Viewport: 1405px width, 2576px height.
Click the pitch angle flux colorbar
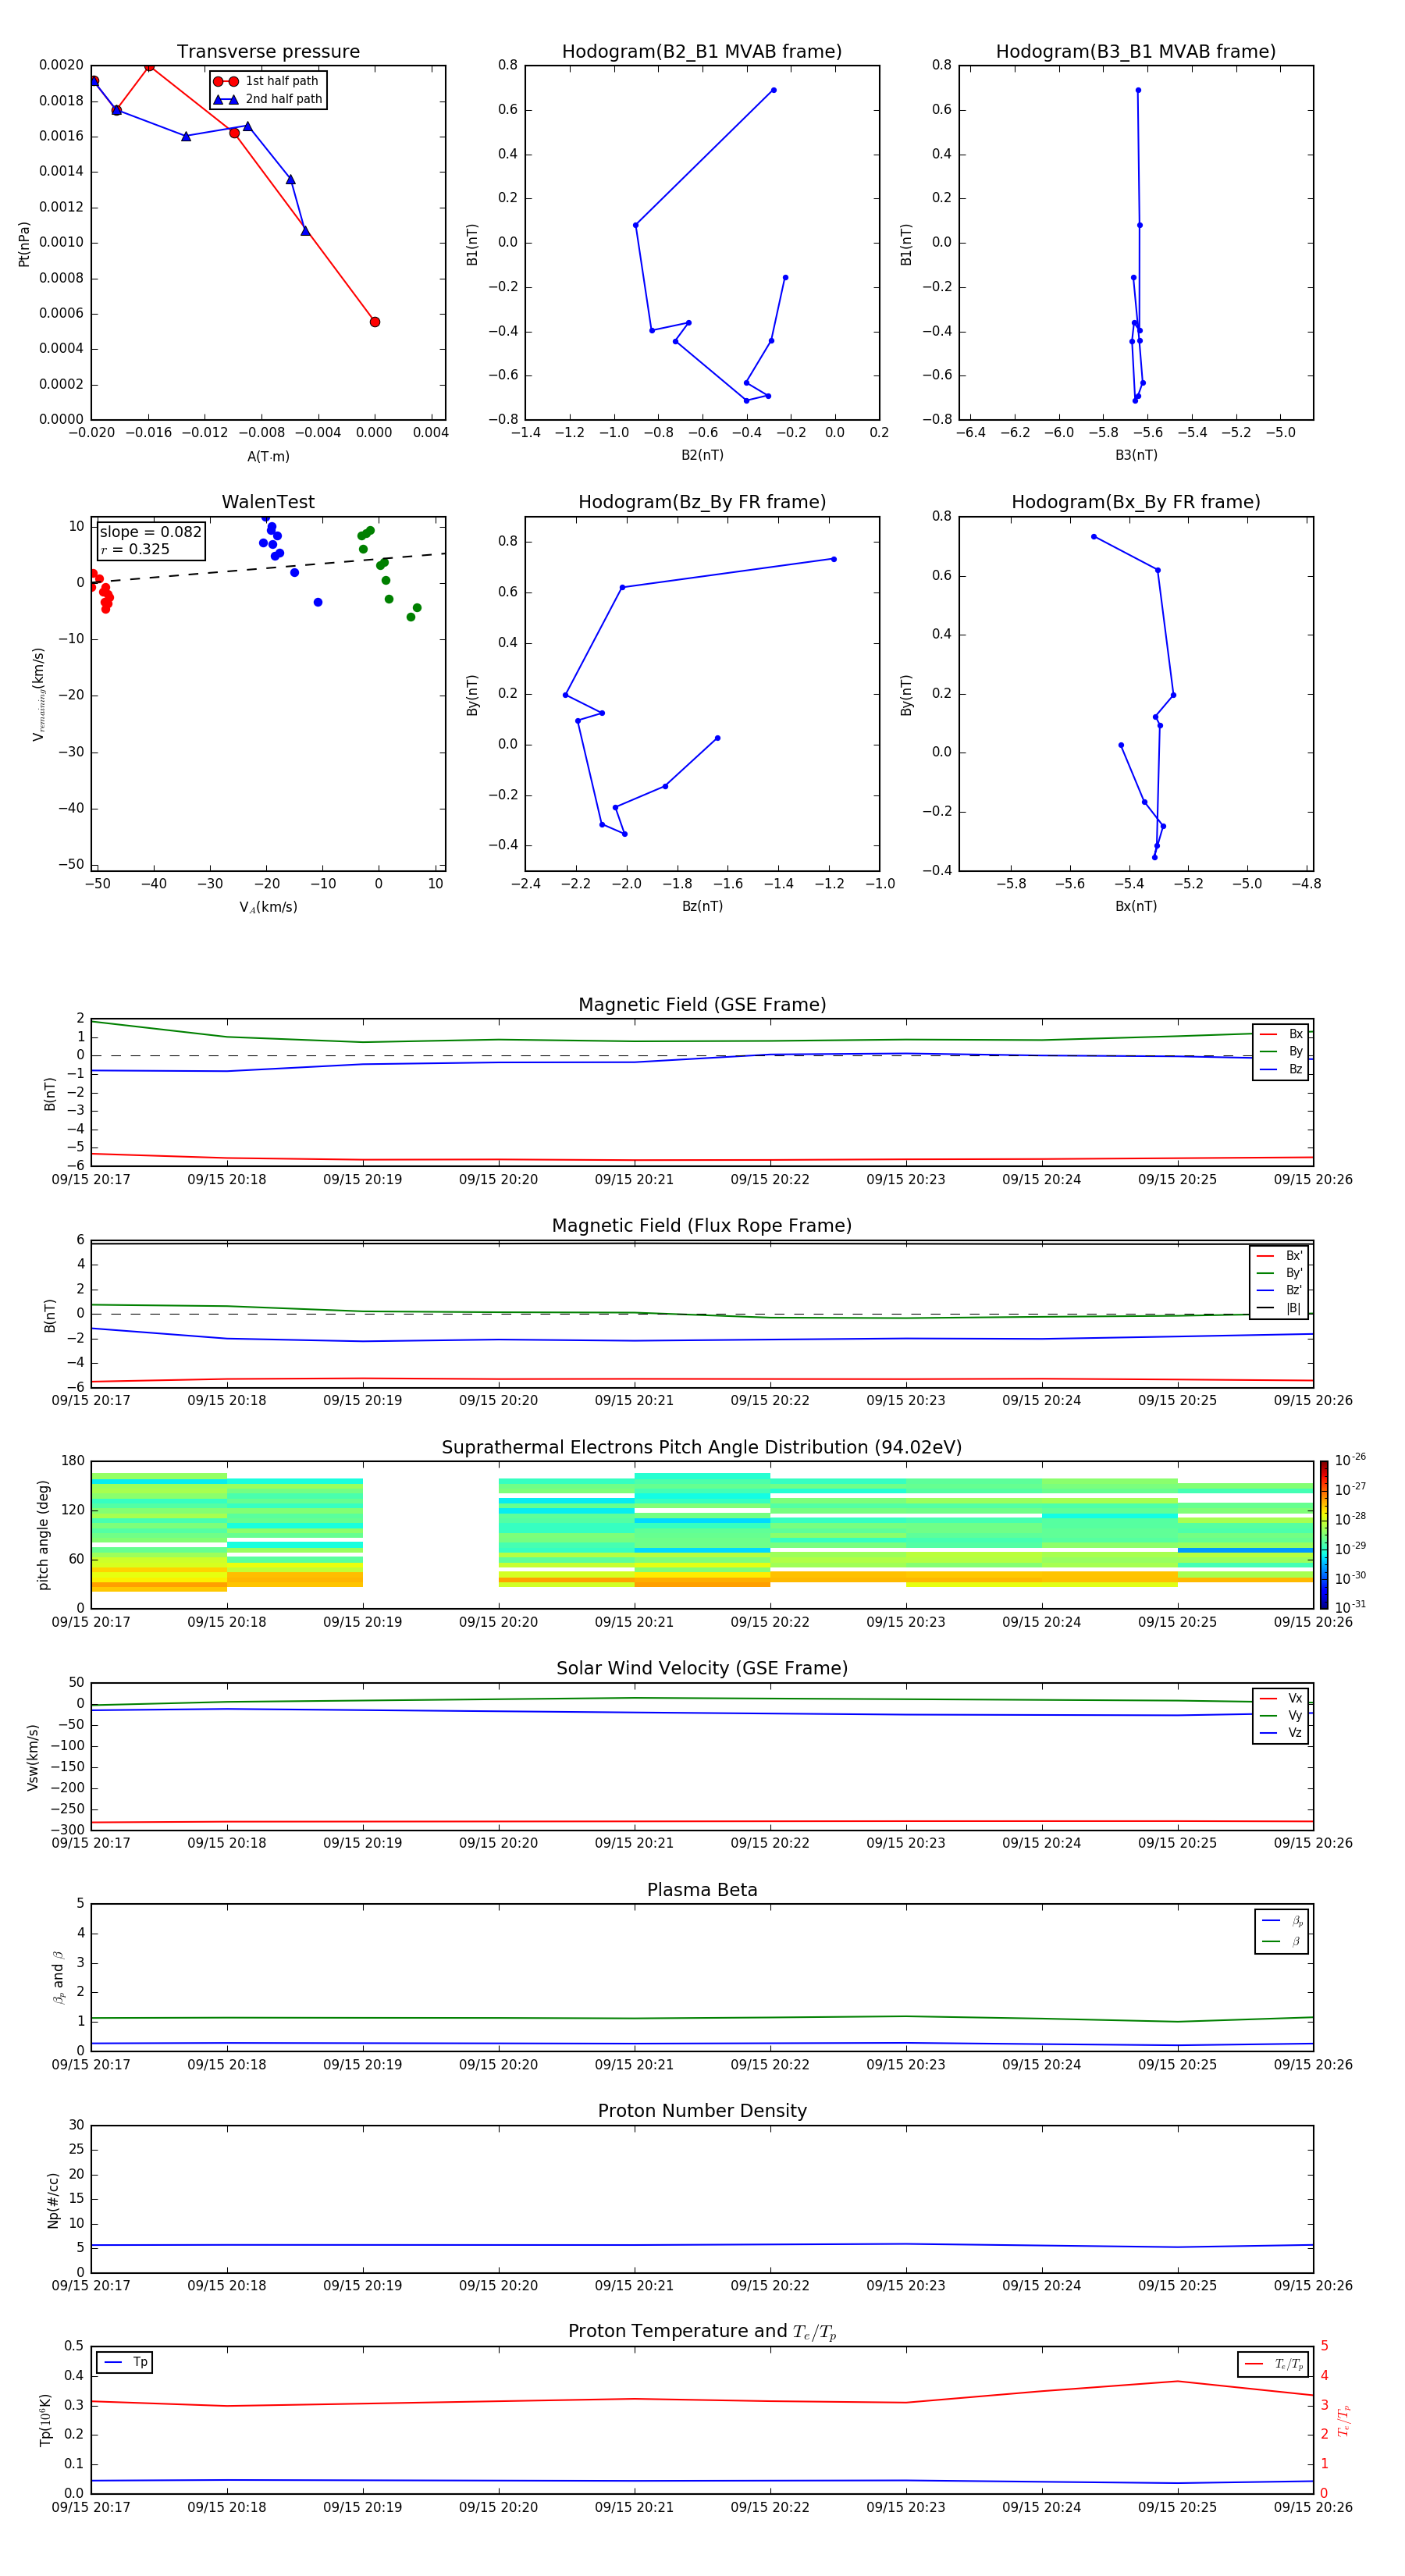(1324, 1535)
